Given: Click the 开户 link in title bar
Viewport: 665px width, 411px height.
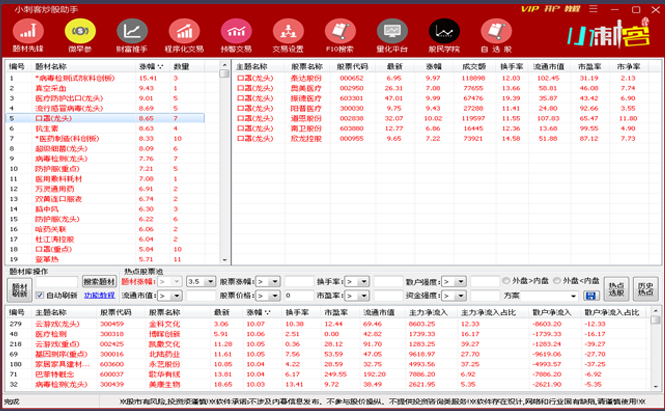Looking at the screenshot, I should point(552,9).
